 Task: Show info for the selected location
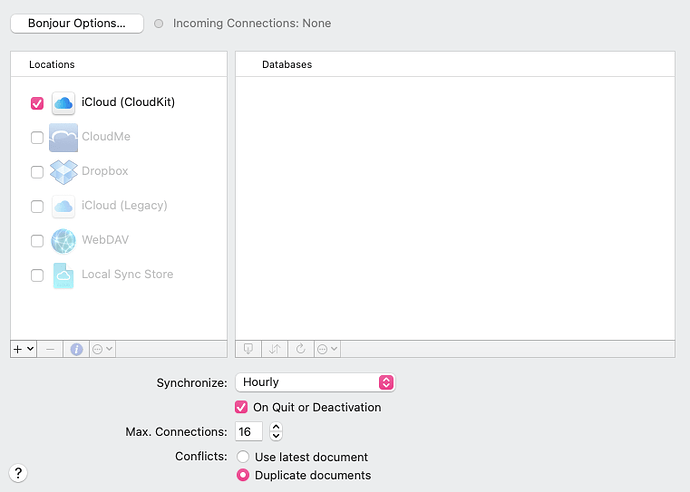coord(76,349)
